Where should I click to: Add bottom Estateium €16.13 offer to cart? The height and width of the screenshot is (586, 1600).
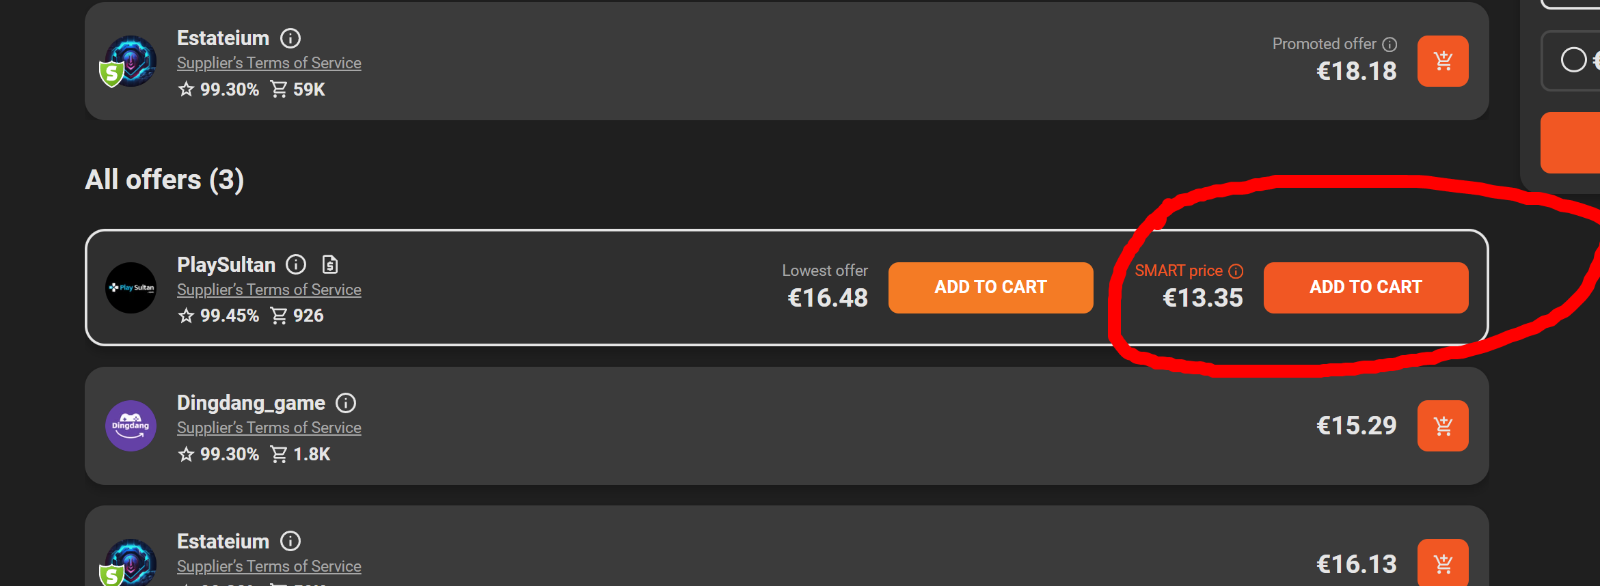tap(1442, 563)
